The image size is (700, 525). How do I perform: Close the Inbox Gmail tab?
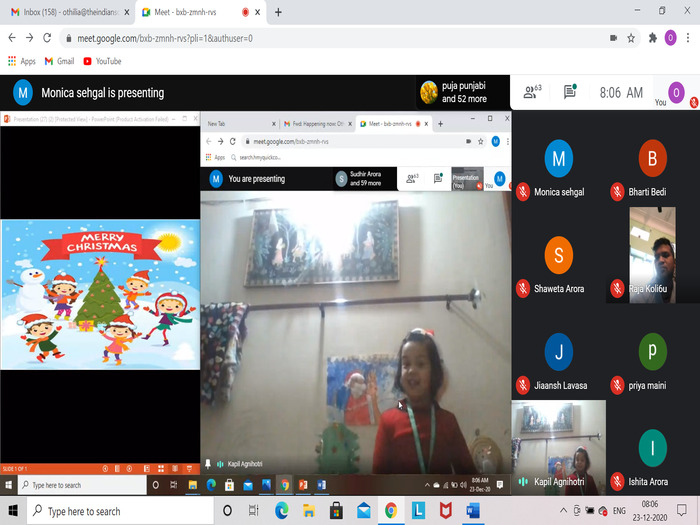pyautogui.click(x=127, y=12)
